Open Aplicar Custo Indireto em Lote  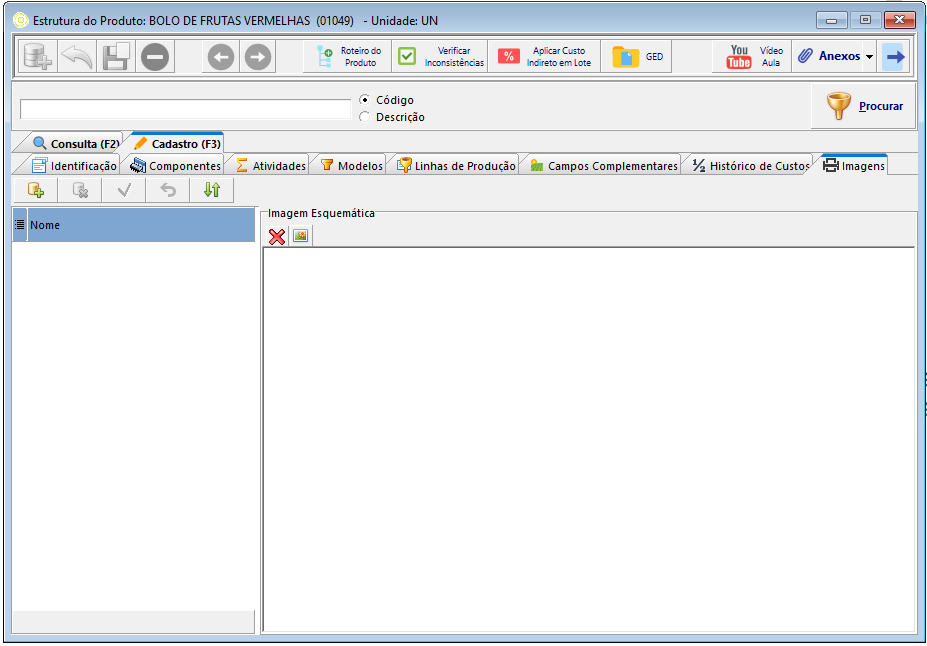(x=544, y=57)
